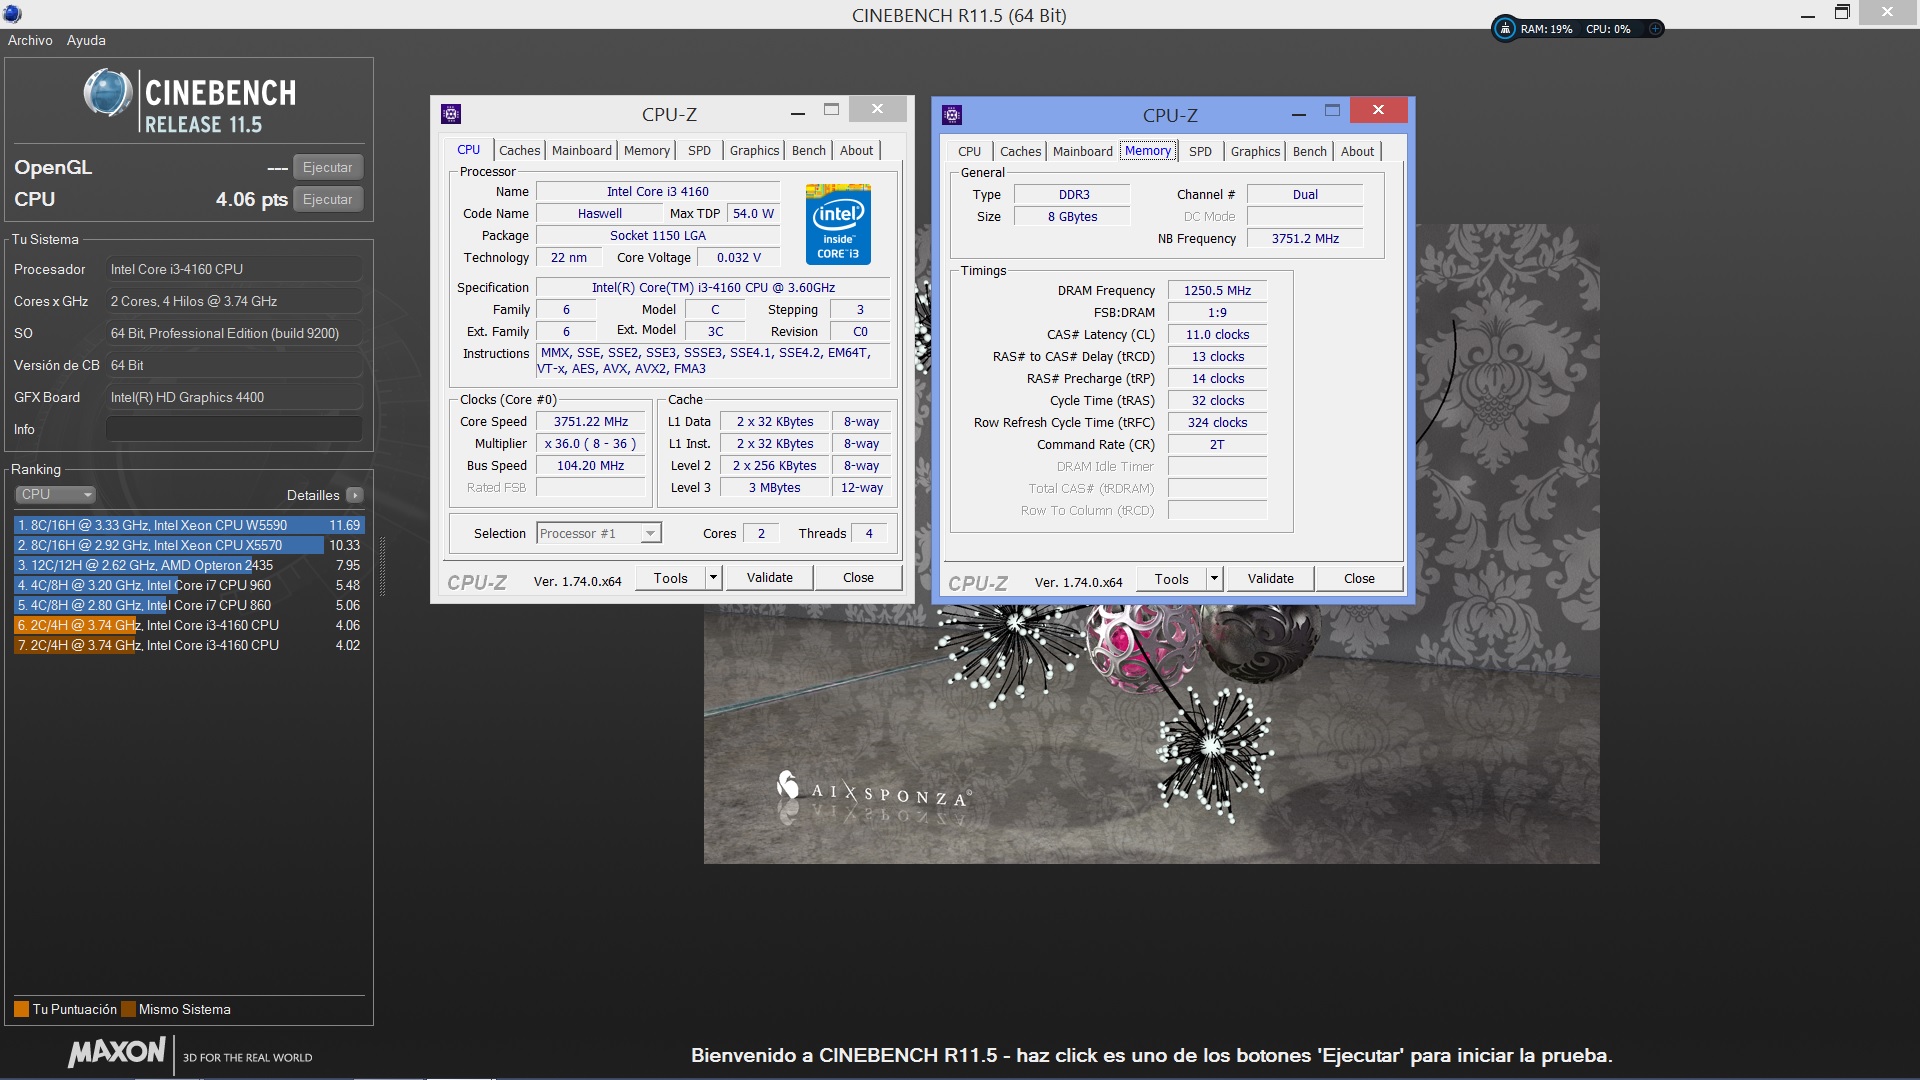This screenshot has width=1920, height=1080.
Task: Click the plus button on RAM/CPU widget
Action: 1655,29
